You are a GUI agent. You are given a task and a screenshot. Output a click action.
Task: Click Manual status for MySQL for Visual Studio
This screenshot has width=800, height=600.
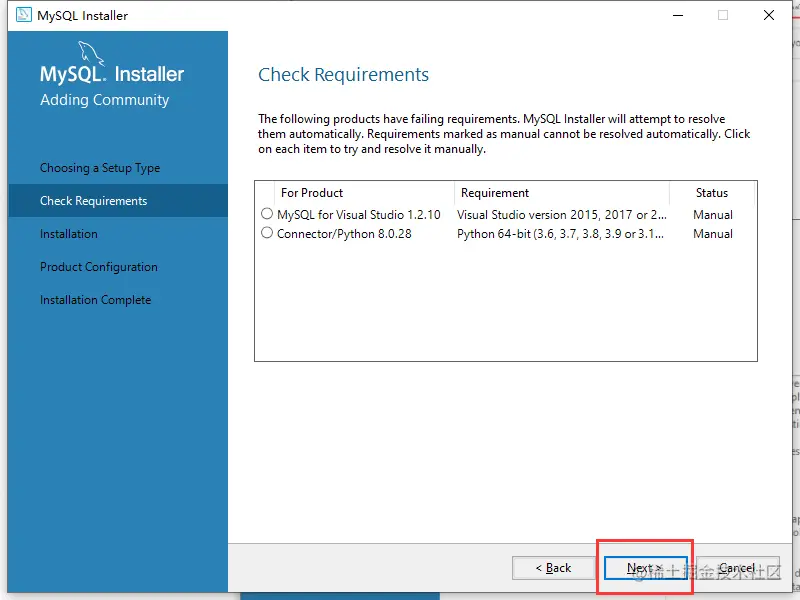(713, 215)
